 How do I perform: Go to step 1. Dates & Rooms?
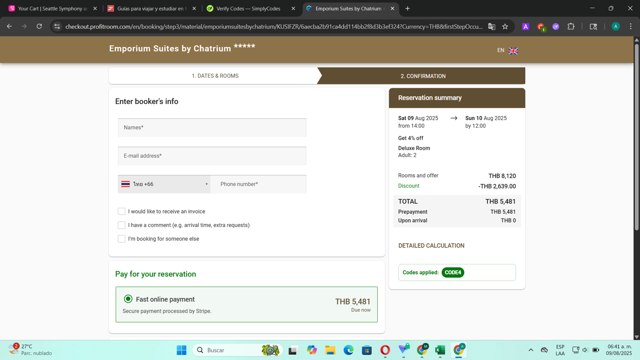215,76
